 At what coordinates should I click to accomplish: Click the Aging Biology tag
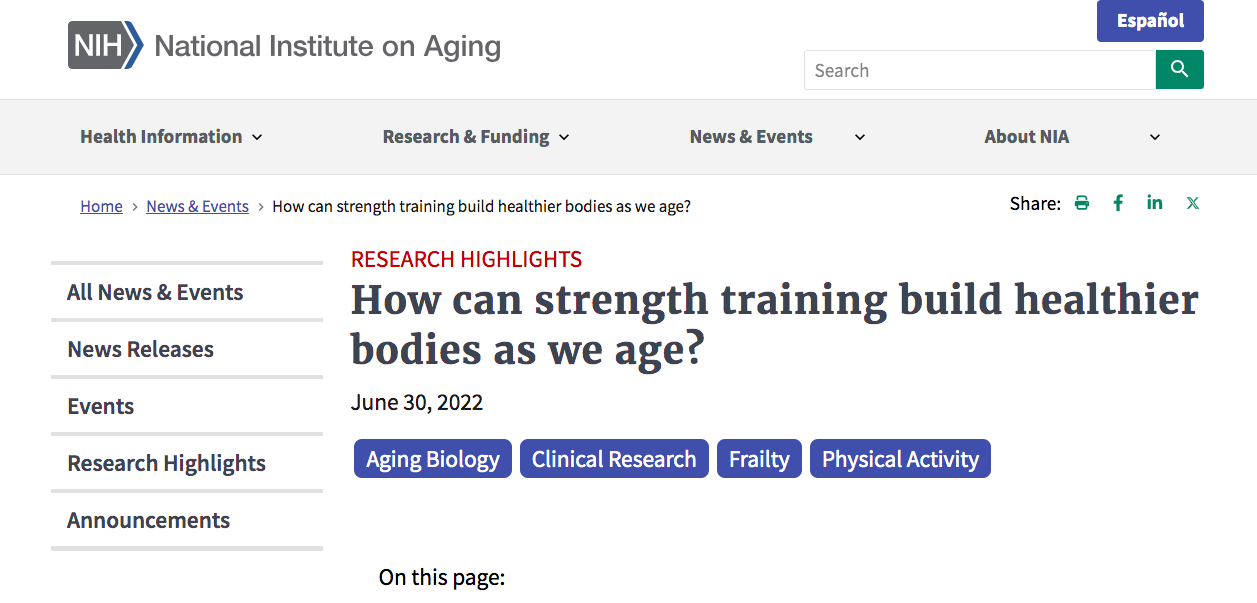coord(433,459)
